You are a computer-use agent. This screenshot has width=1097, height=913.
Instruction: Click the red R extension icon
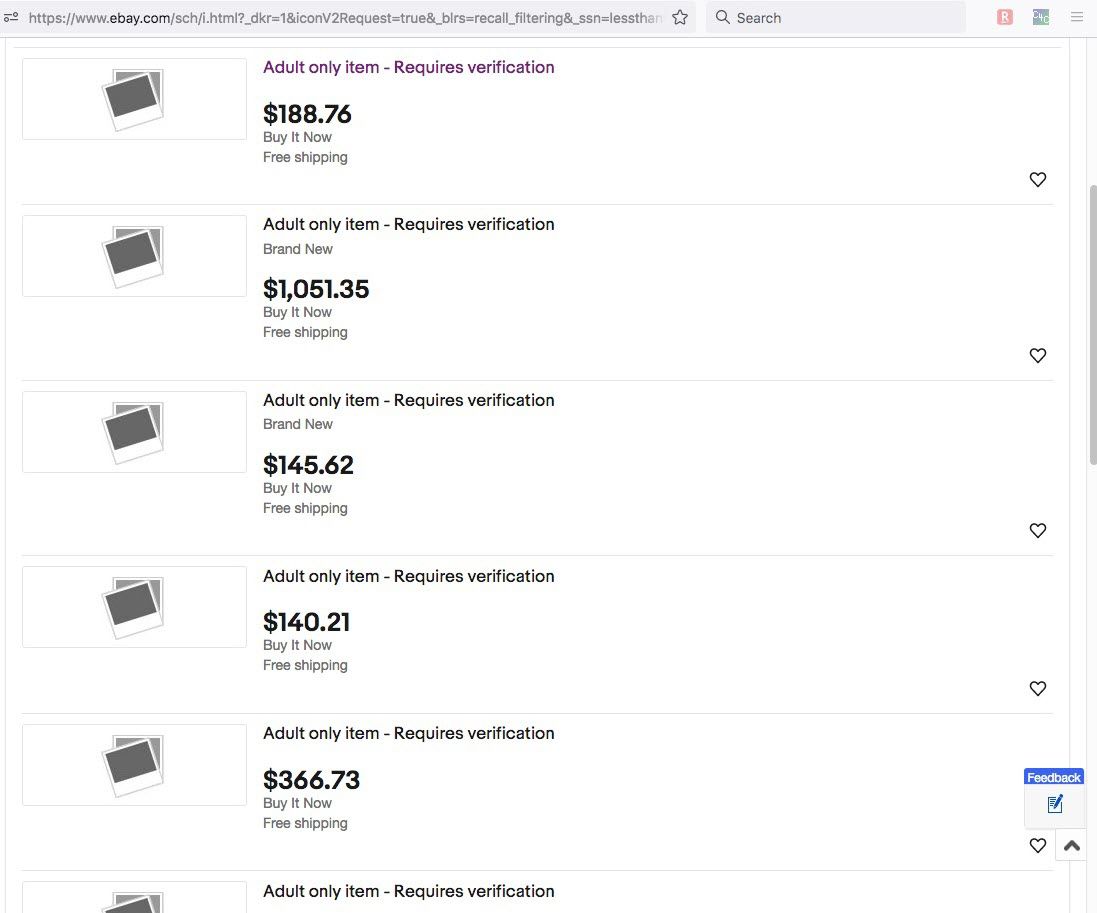point(1005,17)
